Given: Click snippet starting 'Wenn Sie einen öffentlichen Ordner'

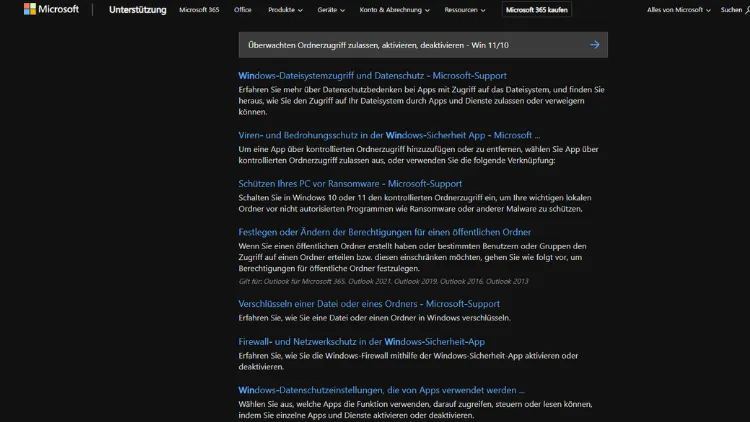Looking at the screenshot, I should click(x=412, y=257).
